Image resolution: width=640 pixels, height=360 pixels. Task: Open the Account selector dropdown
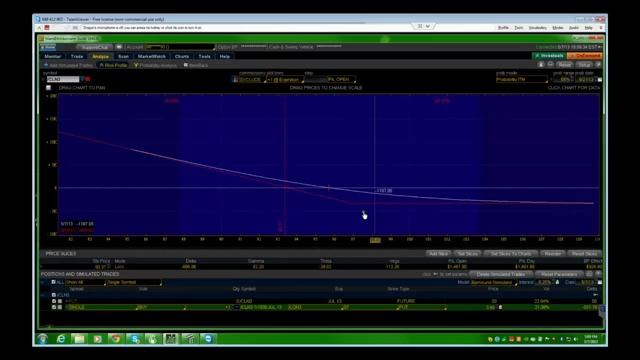click(x=180, y=47)
